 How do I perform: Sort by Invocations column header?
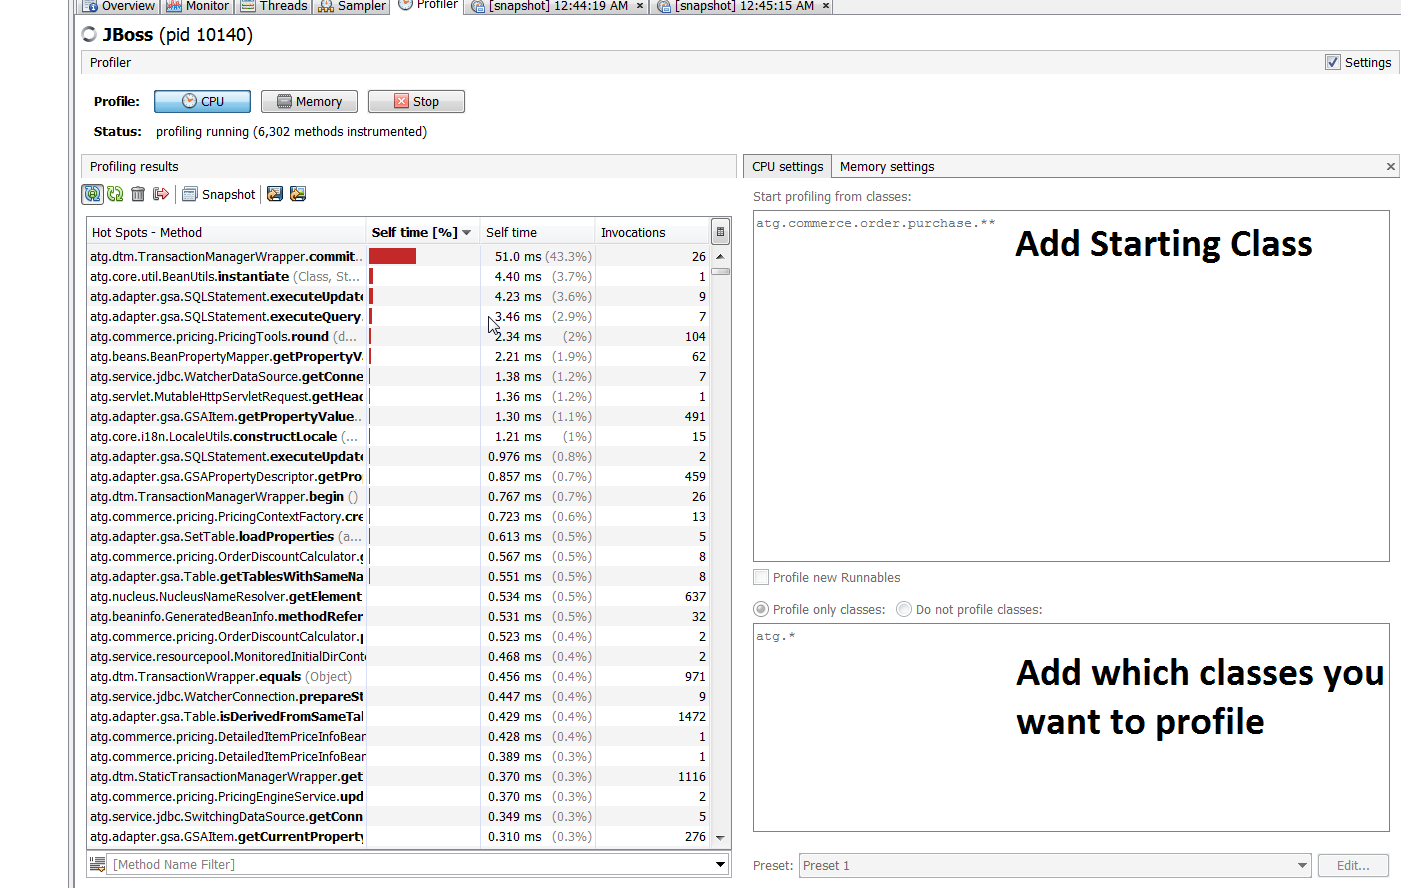coord(653,232)
